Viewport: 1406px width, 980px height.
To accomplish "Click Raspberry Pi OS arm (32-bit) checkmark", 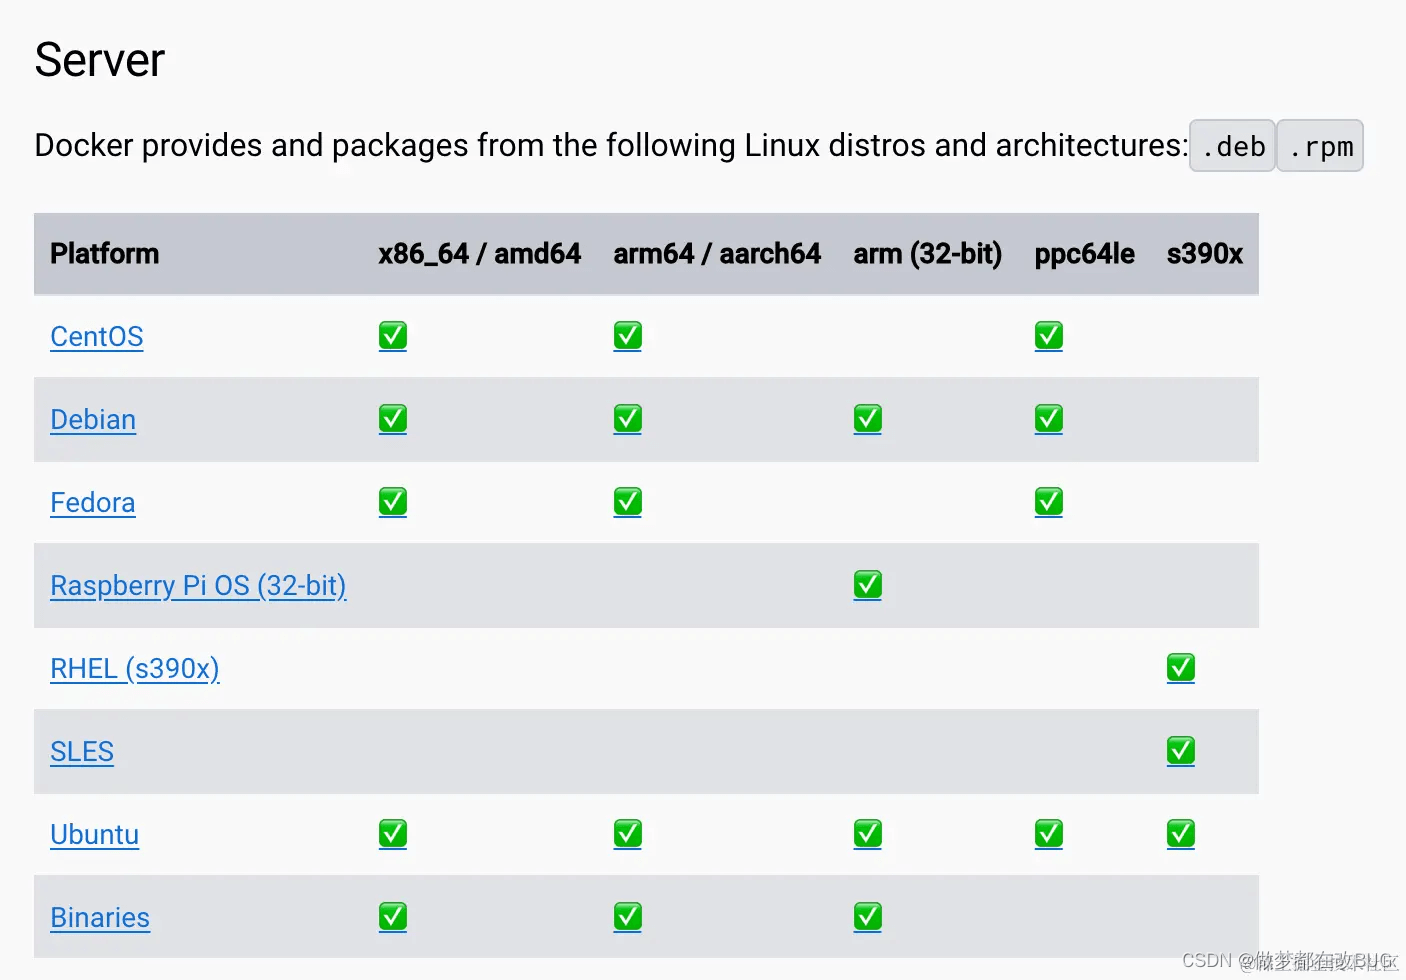I will 868,585.
